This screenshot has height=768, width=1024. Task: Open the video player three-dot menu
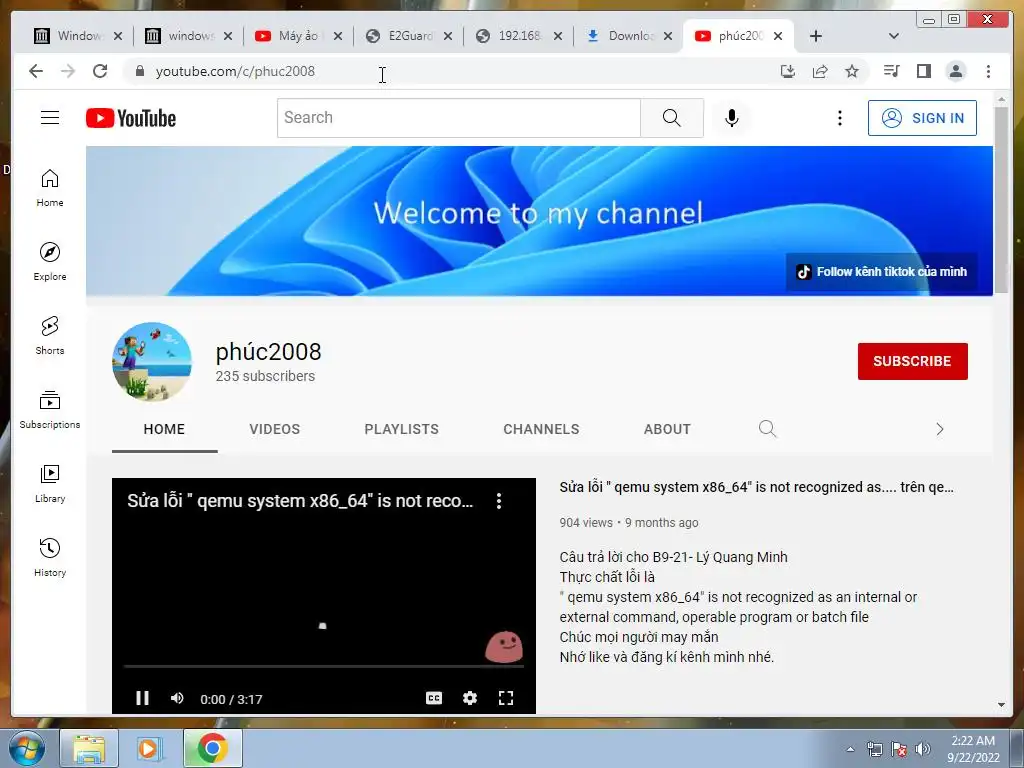coord(499,501)
